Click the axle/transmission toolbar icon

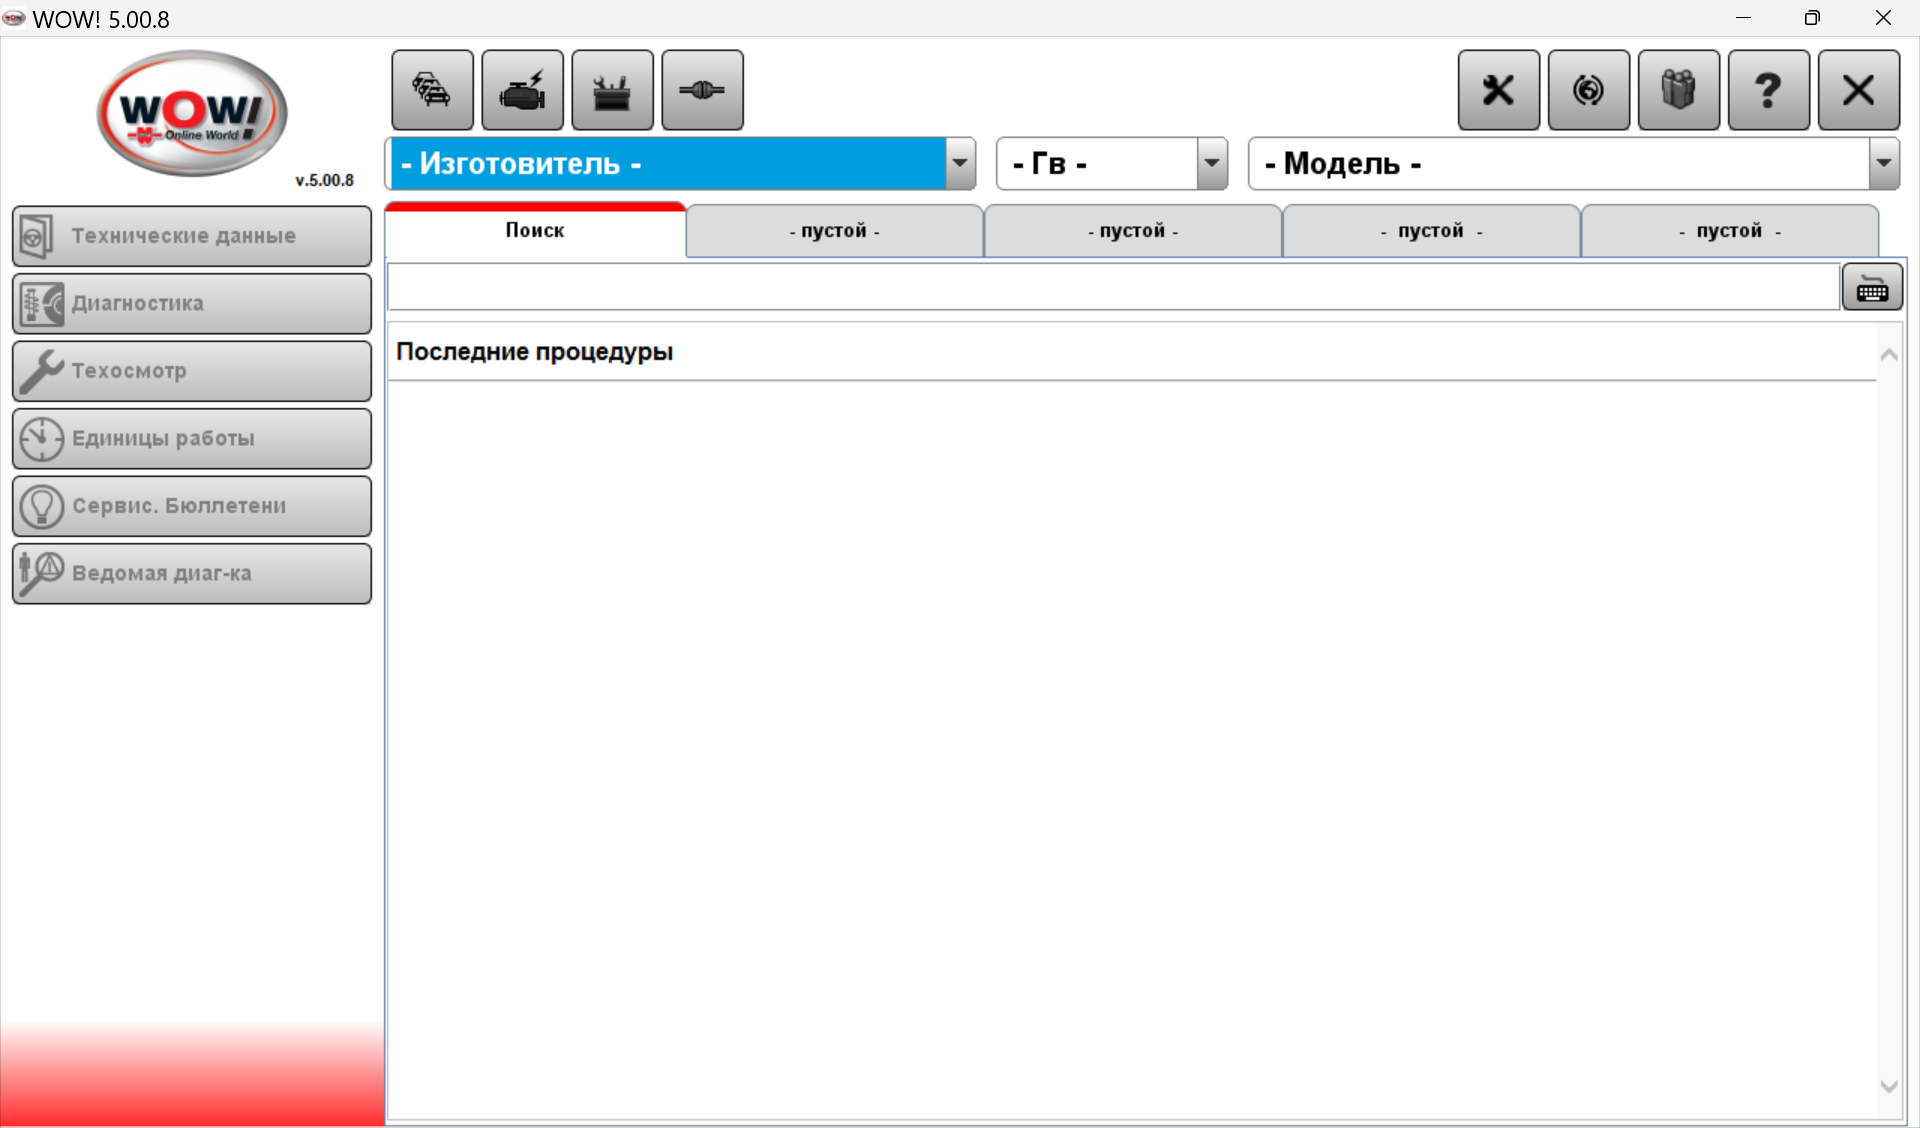pos(702,90)
